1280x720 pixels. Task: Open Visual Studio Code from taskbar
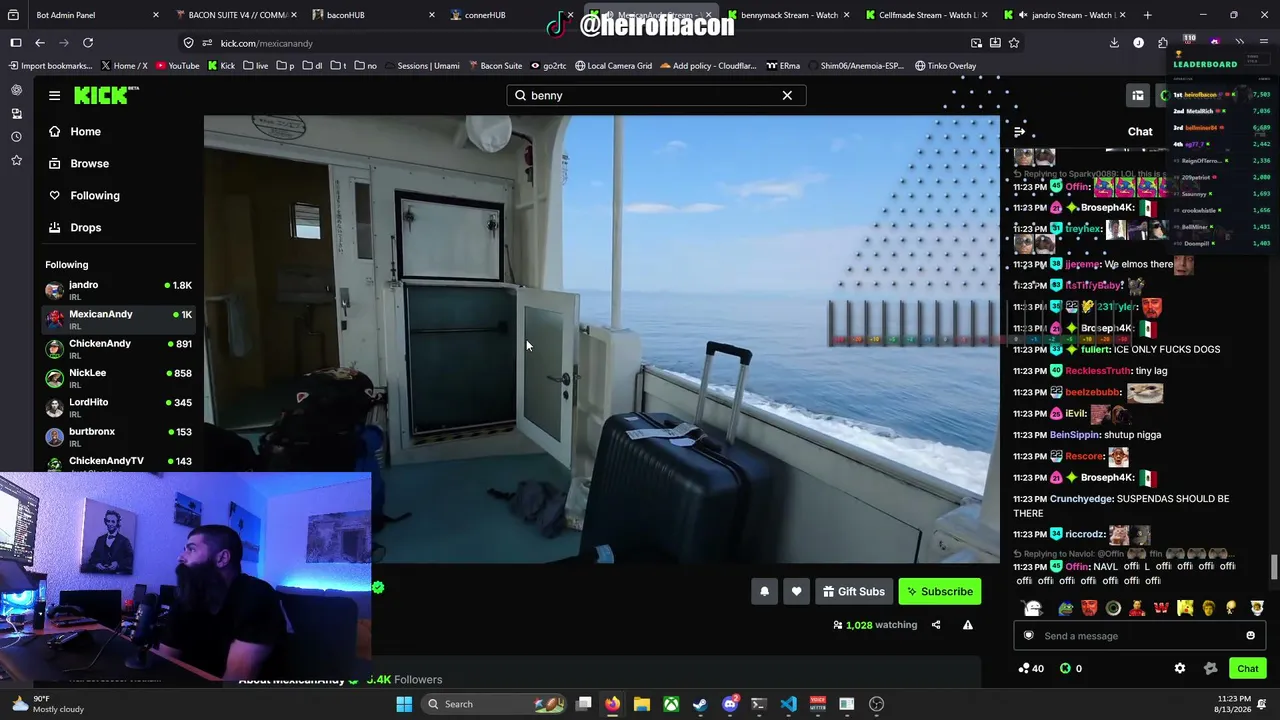pyautogui.click(x=788, y=704)
